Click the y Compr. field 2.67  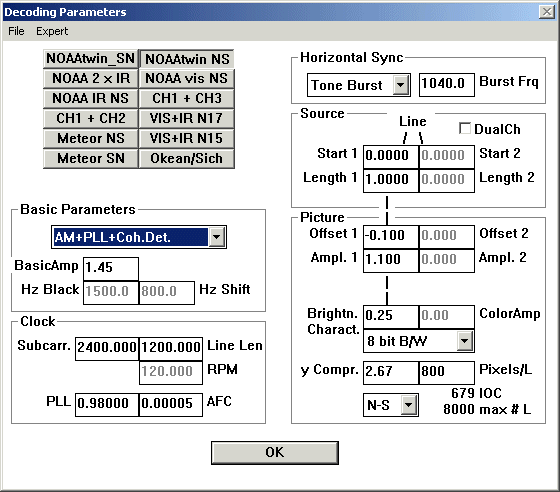[391, 373]
